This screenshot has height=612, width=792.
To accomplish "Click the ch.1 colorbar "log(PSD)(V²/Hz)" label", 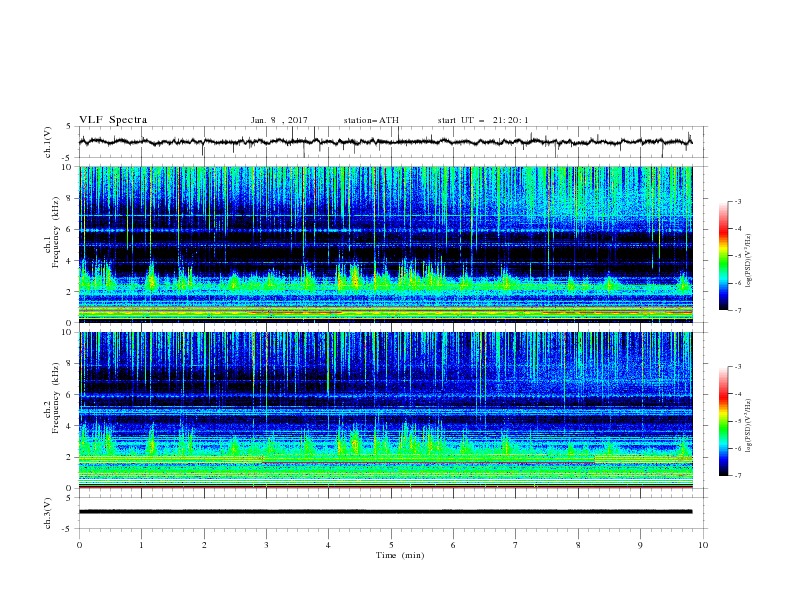I will (x=749, y=260).
